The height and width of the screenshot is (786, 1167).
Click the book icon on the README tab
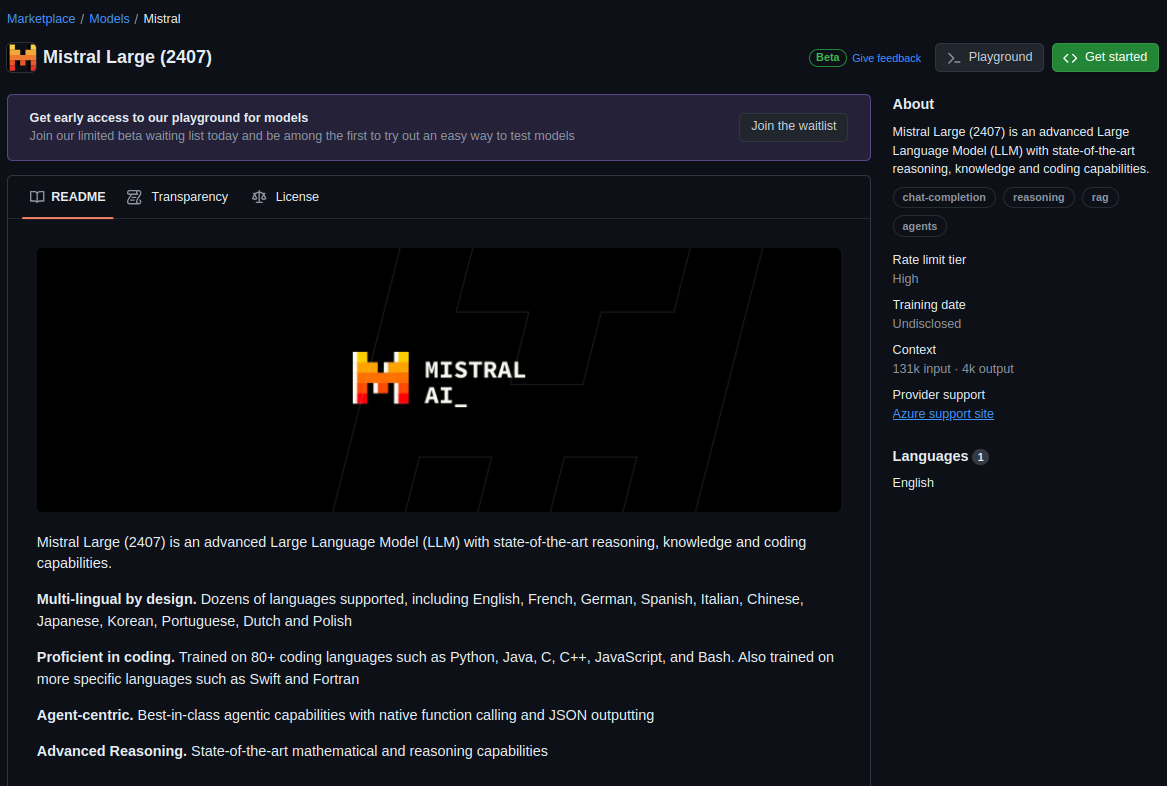point(37,197)
